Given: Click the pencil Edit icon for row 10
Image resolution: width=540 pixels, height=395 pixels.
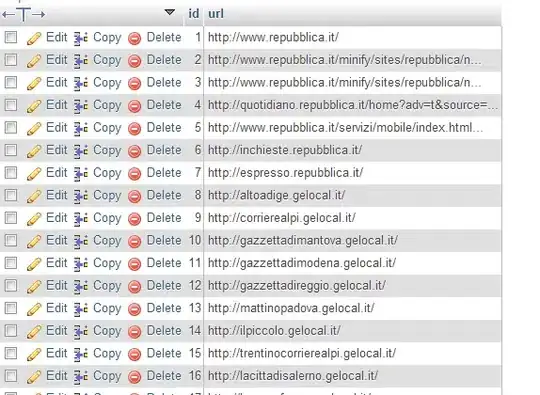Looking at the screenshot, I should (34, 241).
